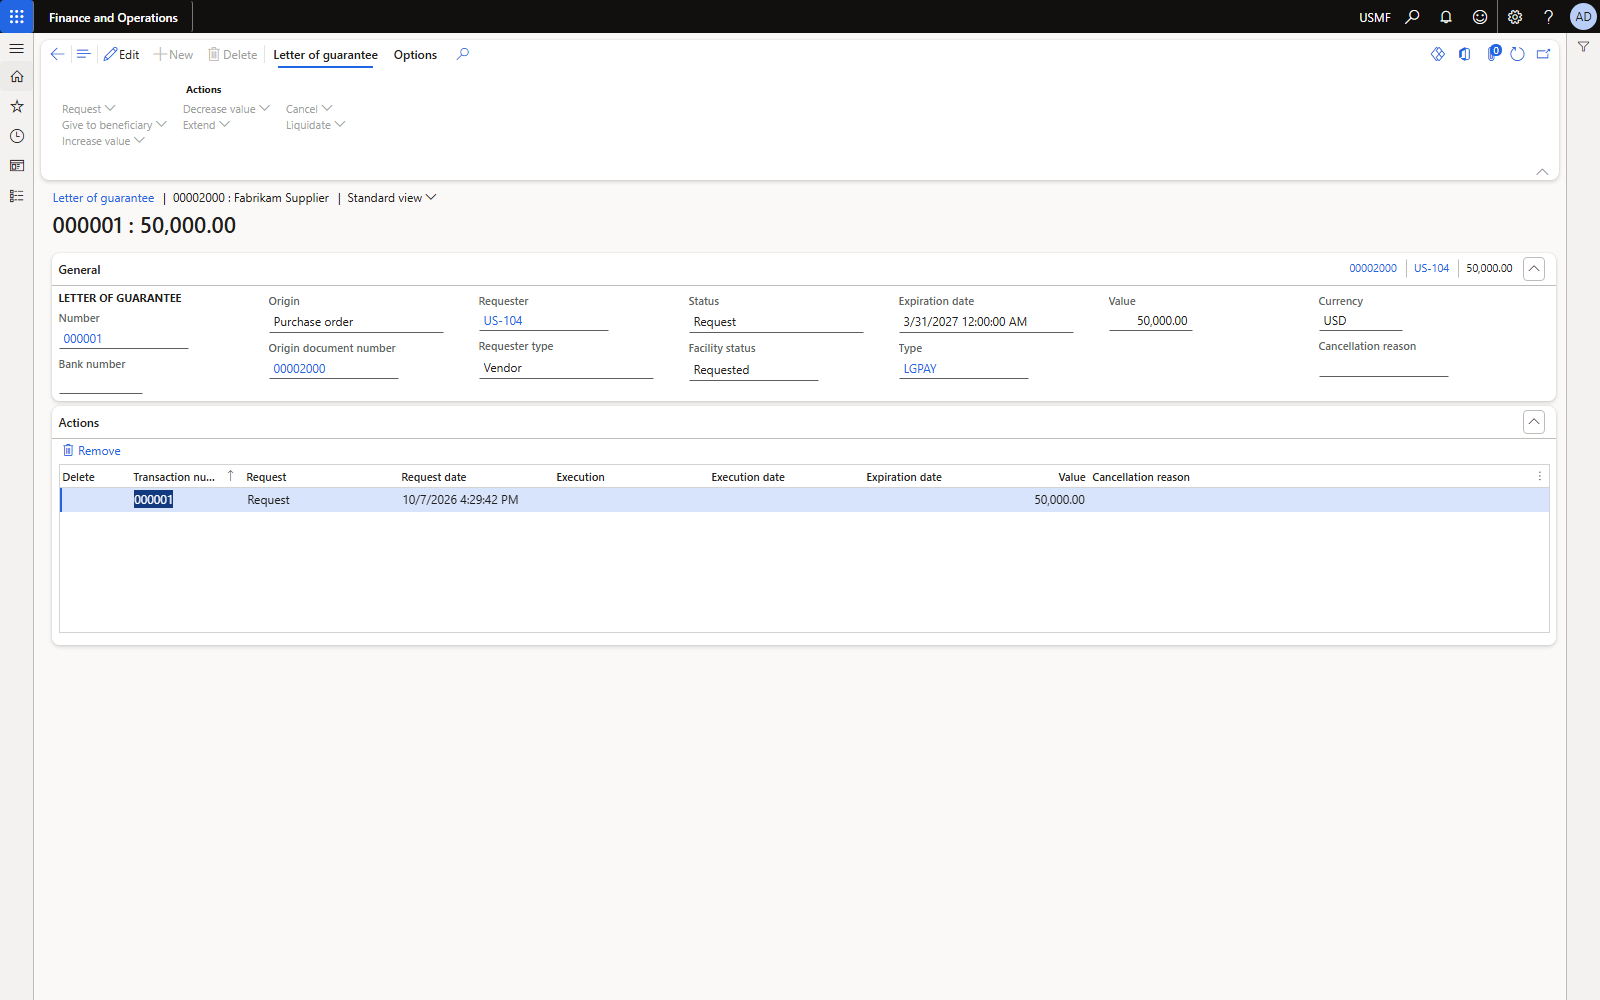This screenshot has height=1000, width=1600.
Task: Open the help question mark
Action: 1548,17
